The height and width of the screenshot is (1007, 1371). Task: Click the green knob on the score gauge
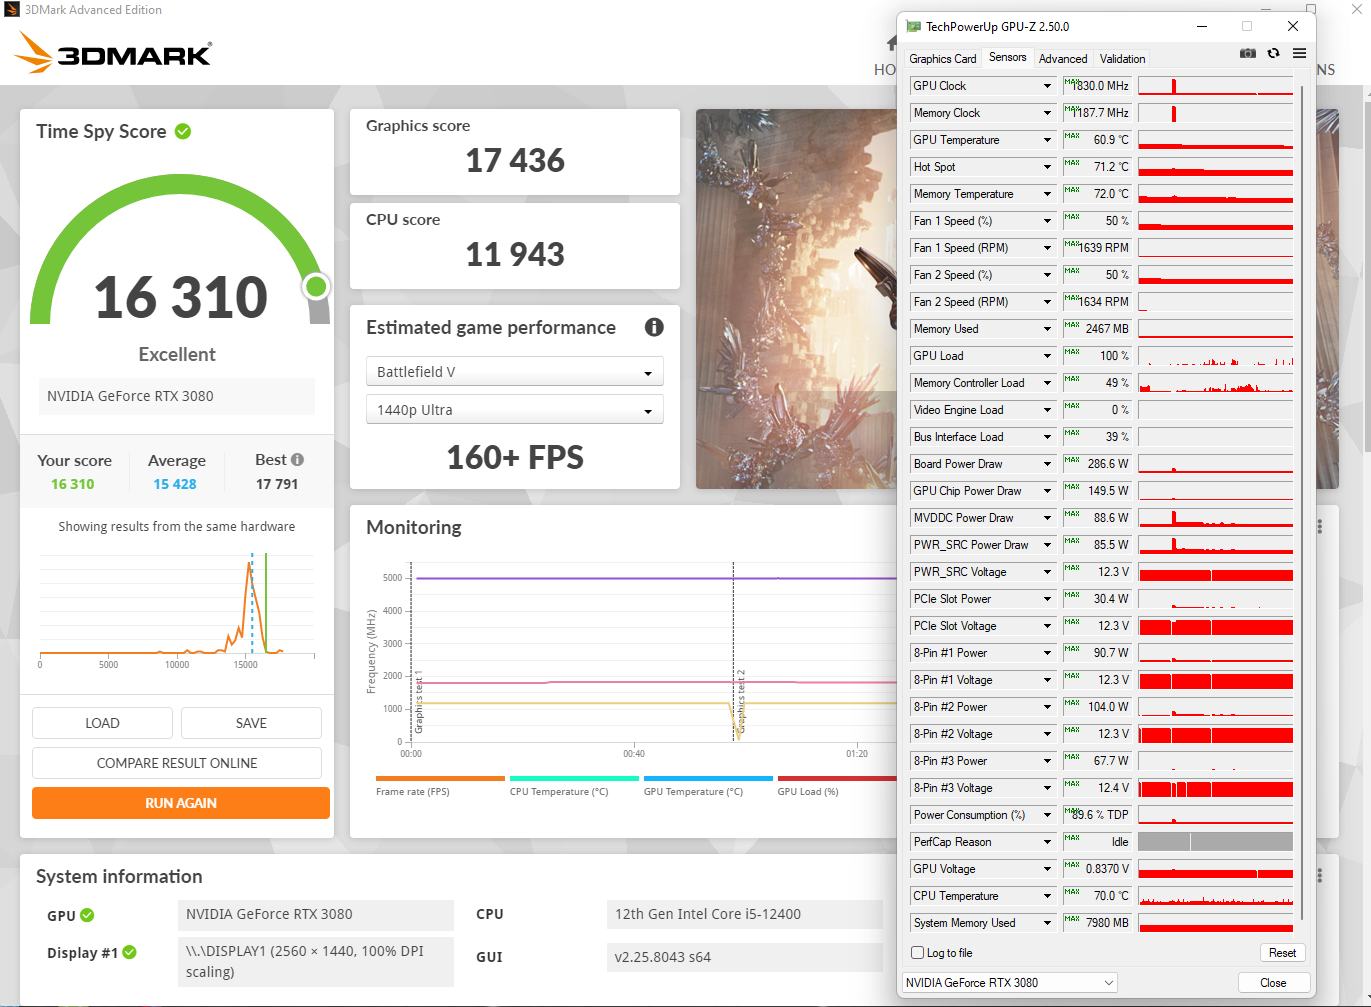tap(316, 287)
